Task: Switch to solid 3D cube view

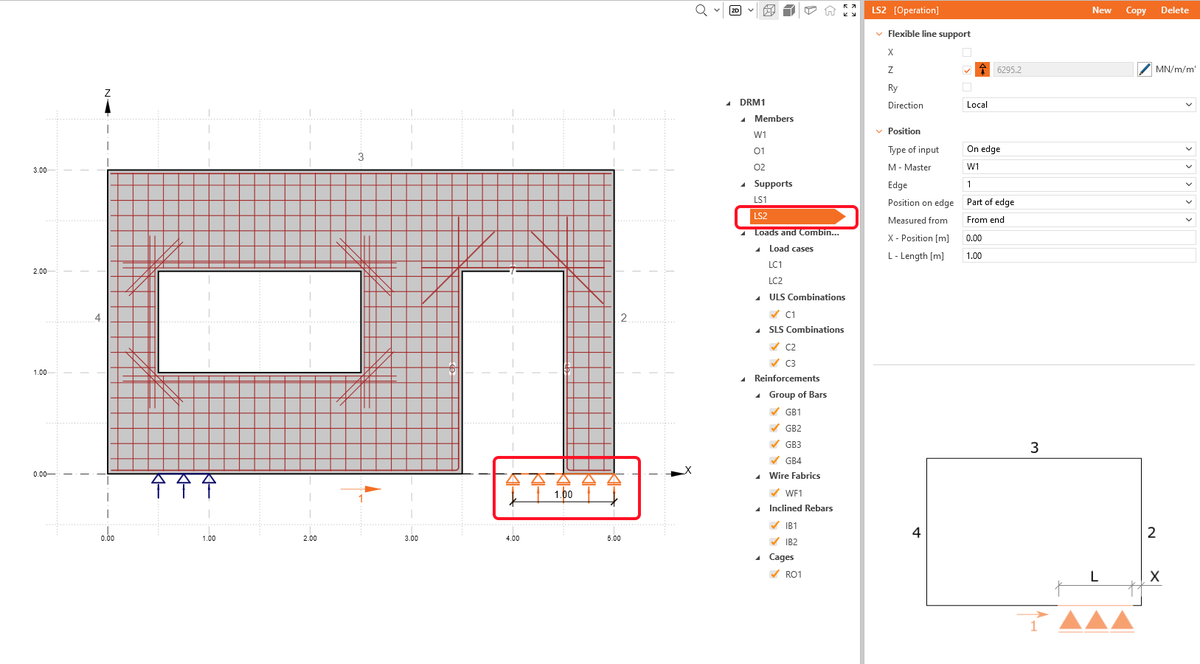Action: tap(789, 11)
